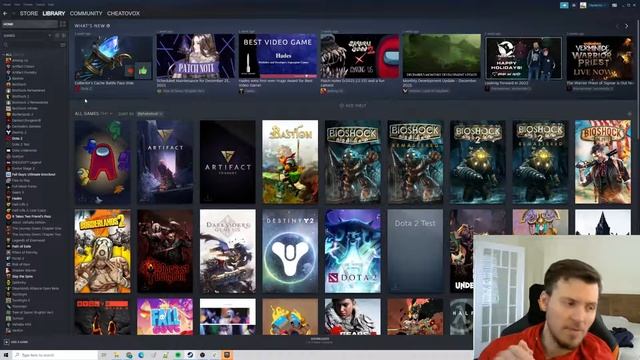Open the Dota 2 game tile
This screenshot has height=360, width=640.
(353, 251)
